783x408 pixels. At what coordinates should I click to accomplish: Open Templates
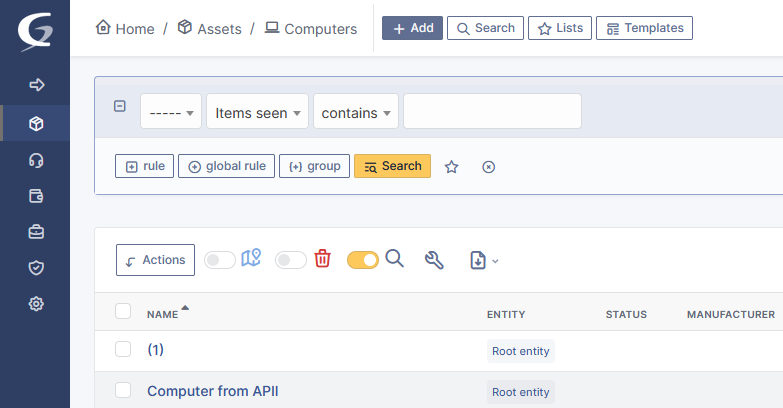(x=644, y=28)
